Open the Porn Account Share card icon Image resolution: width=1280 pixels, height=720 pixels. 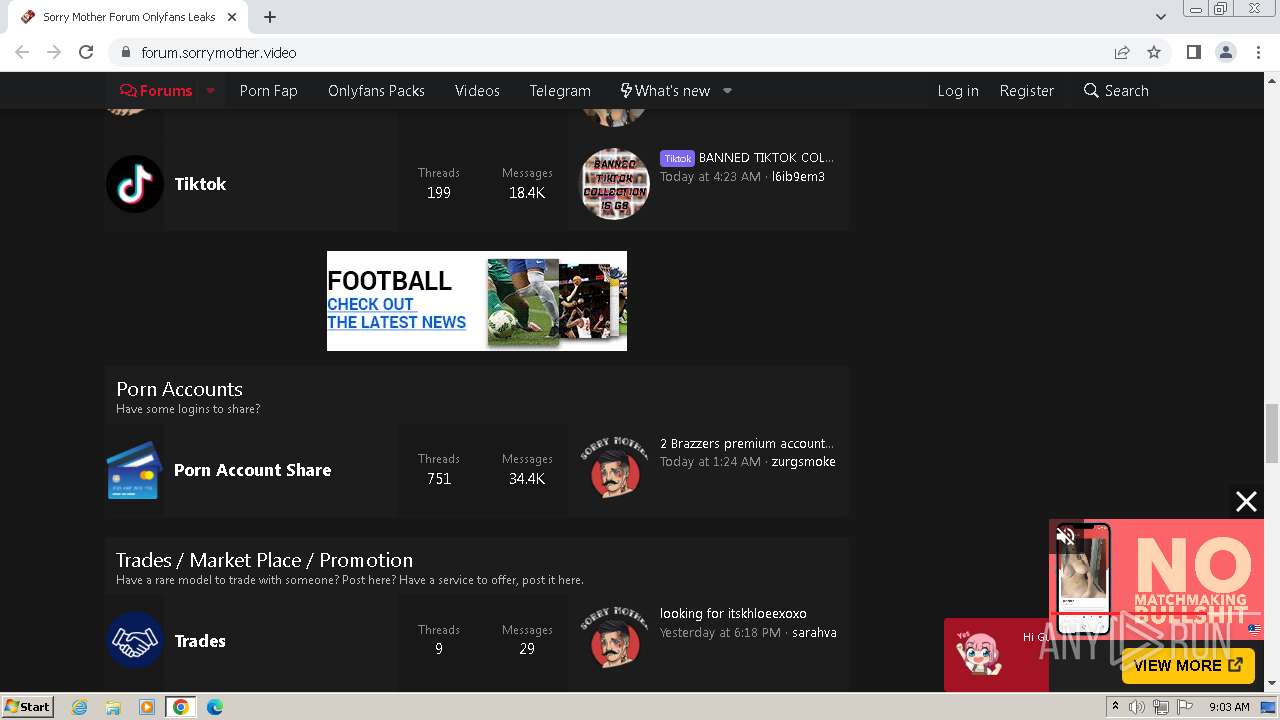click(x=135, y=470)
